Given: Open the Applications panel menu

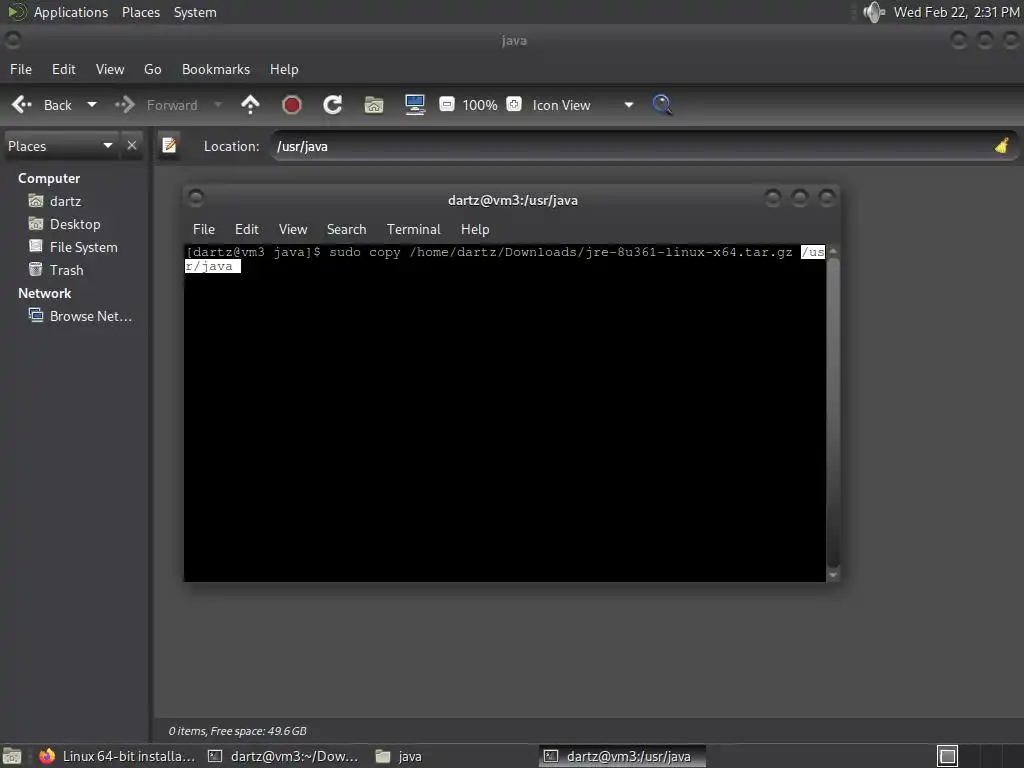Looking at the screenshot, I should (71, 12).
